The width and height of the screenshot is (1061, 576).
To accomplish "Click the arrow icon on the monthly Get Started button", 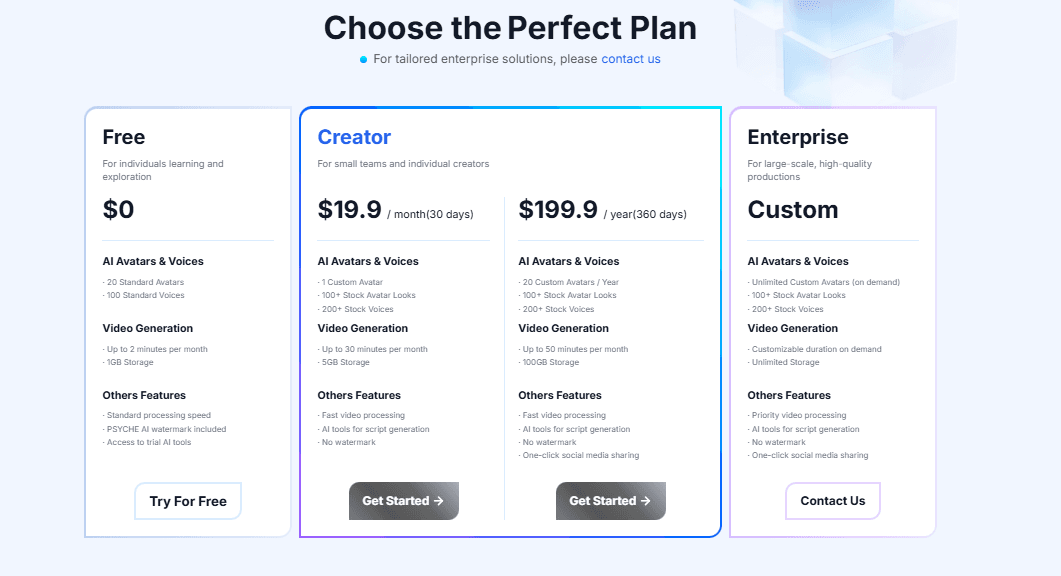I will tap(439, 501).
